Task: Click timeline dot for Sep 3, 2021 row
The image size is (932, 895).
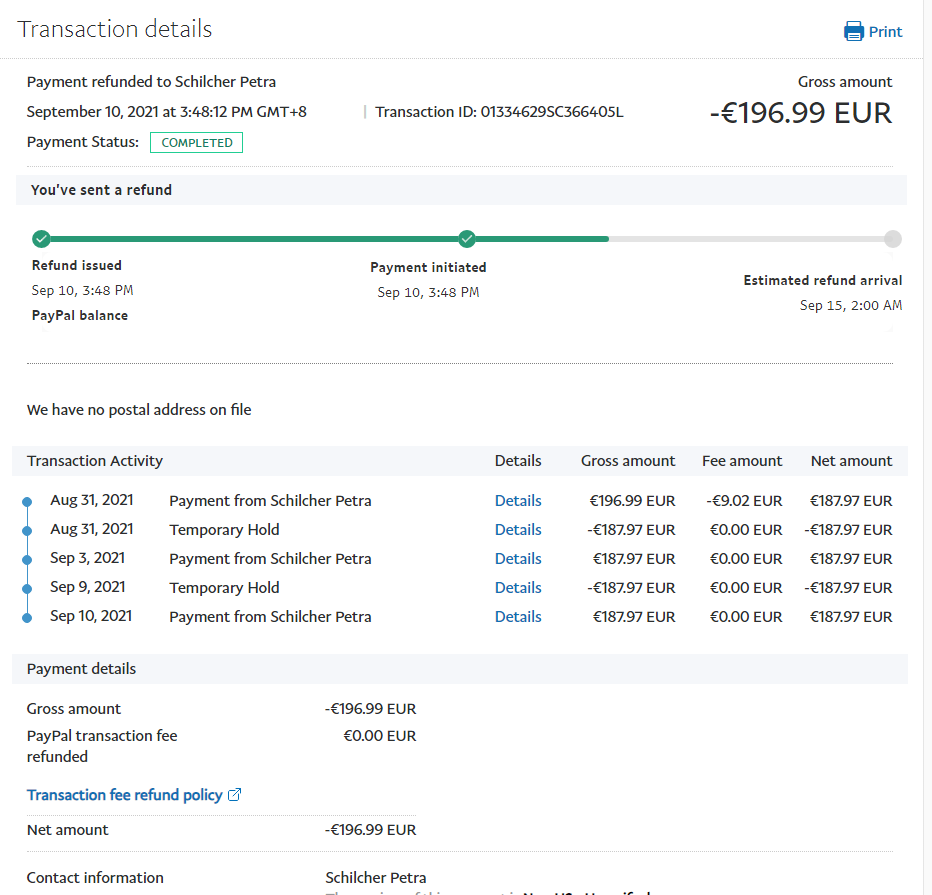Action: tap(27, 559)
